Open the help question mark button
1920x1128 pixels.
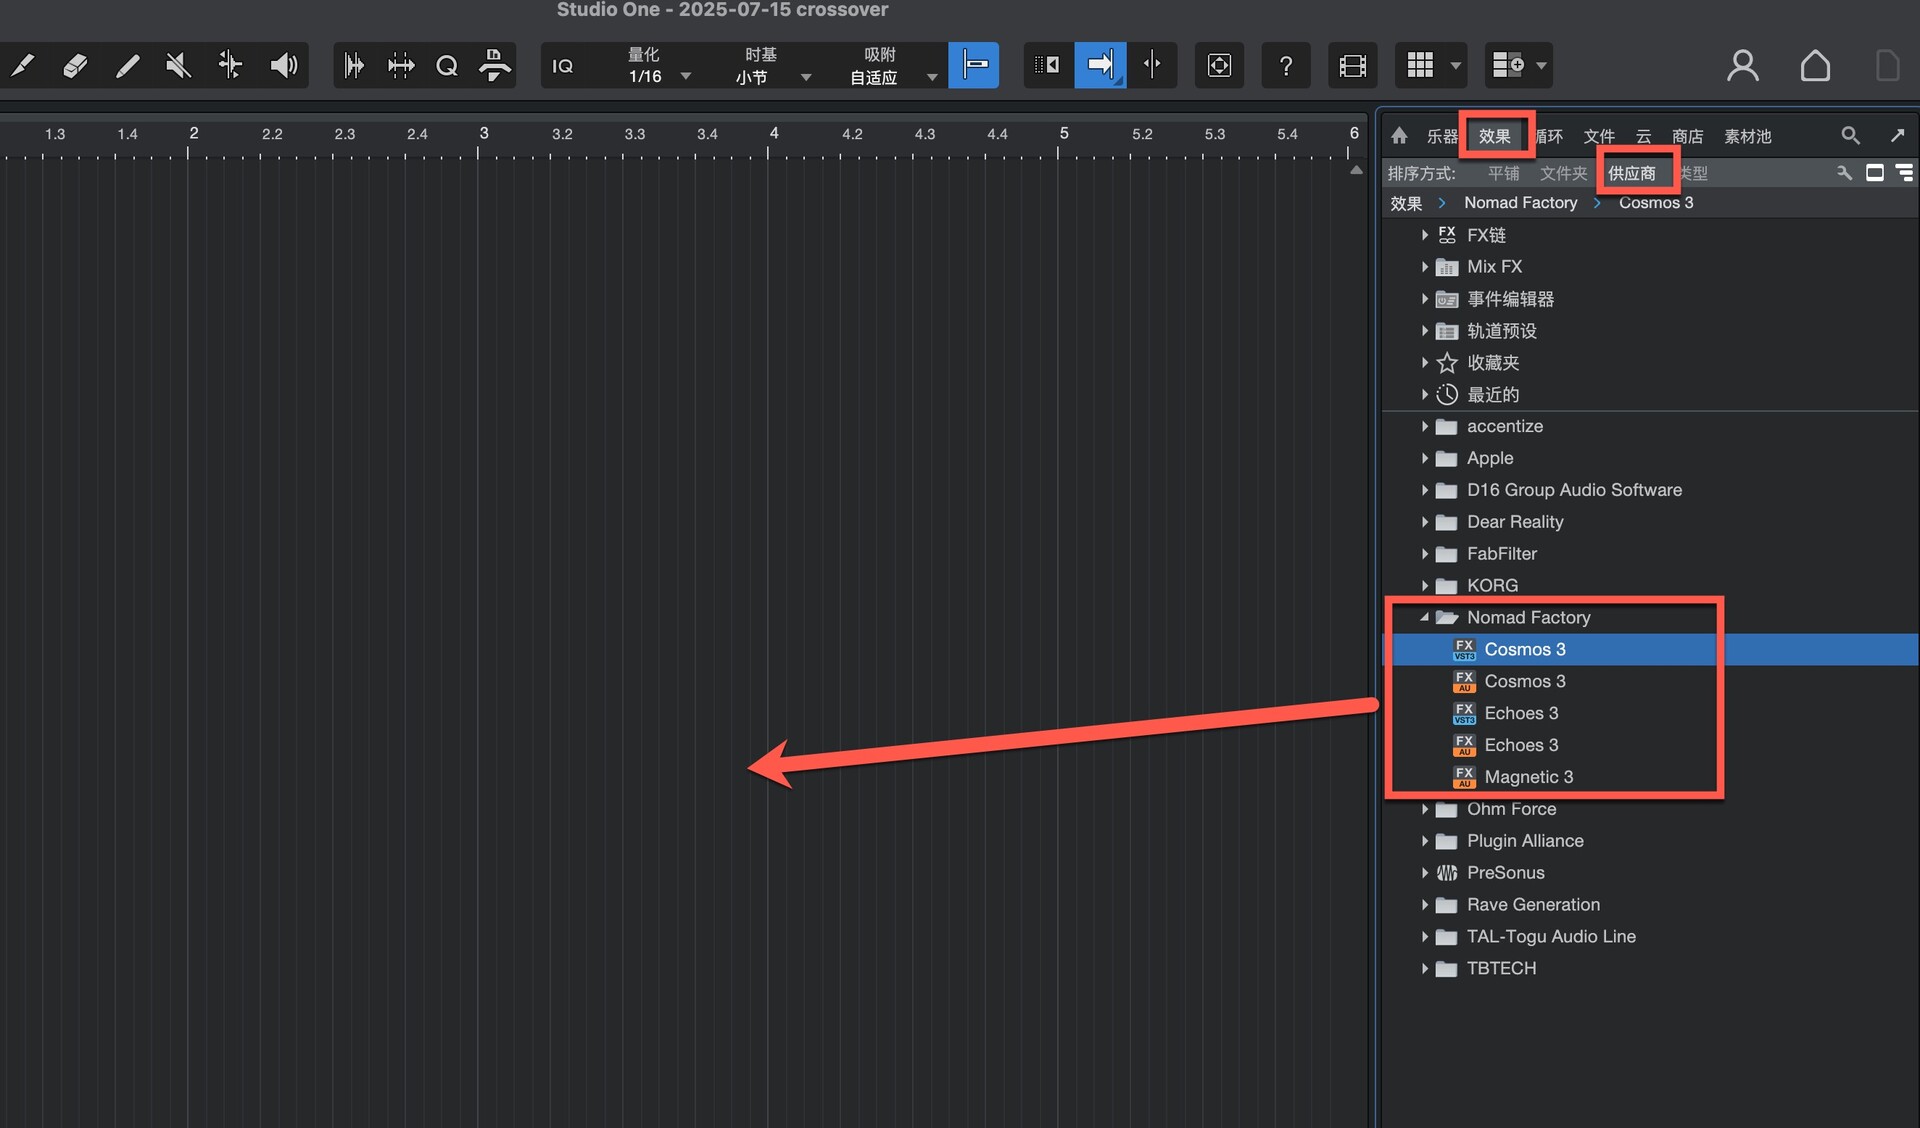point(1286,66)
